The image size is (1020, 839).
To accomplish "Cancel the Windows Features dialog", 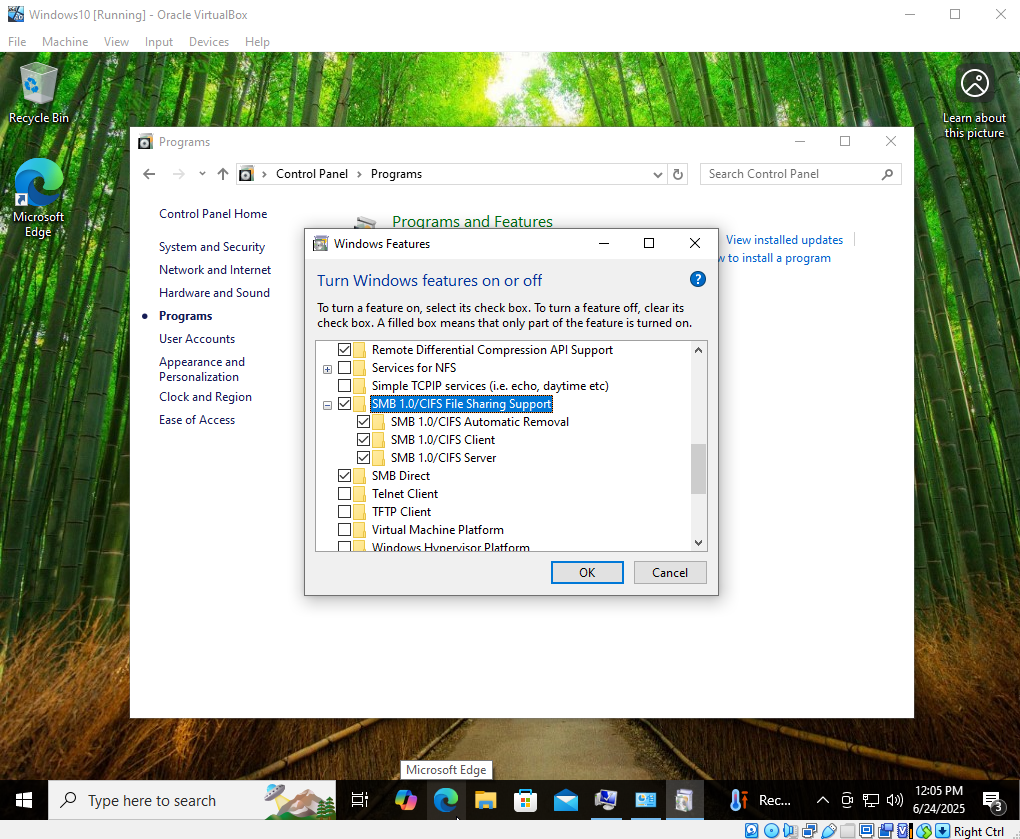I will (x=670, y=572).
